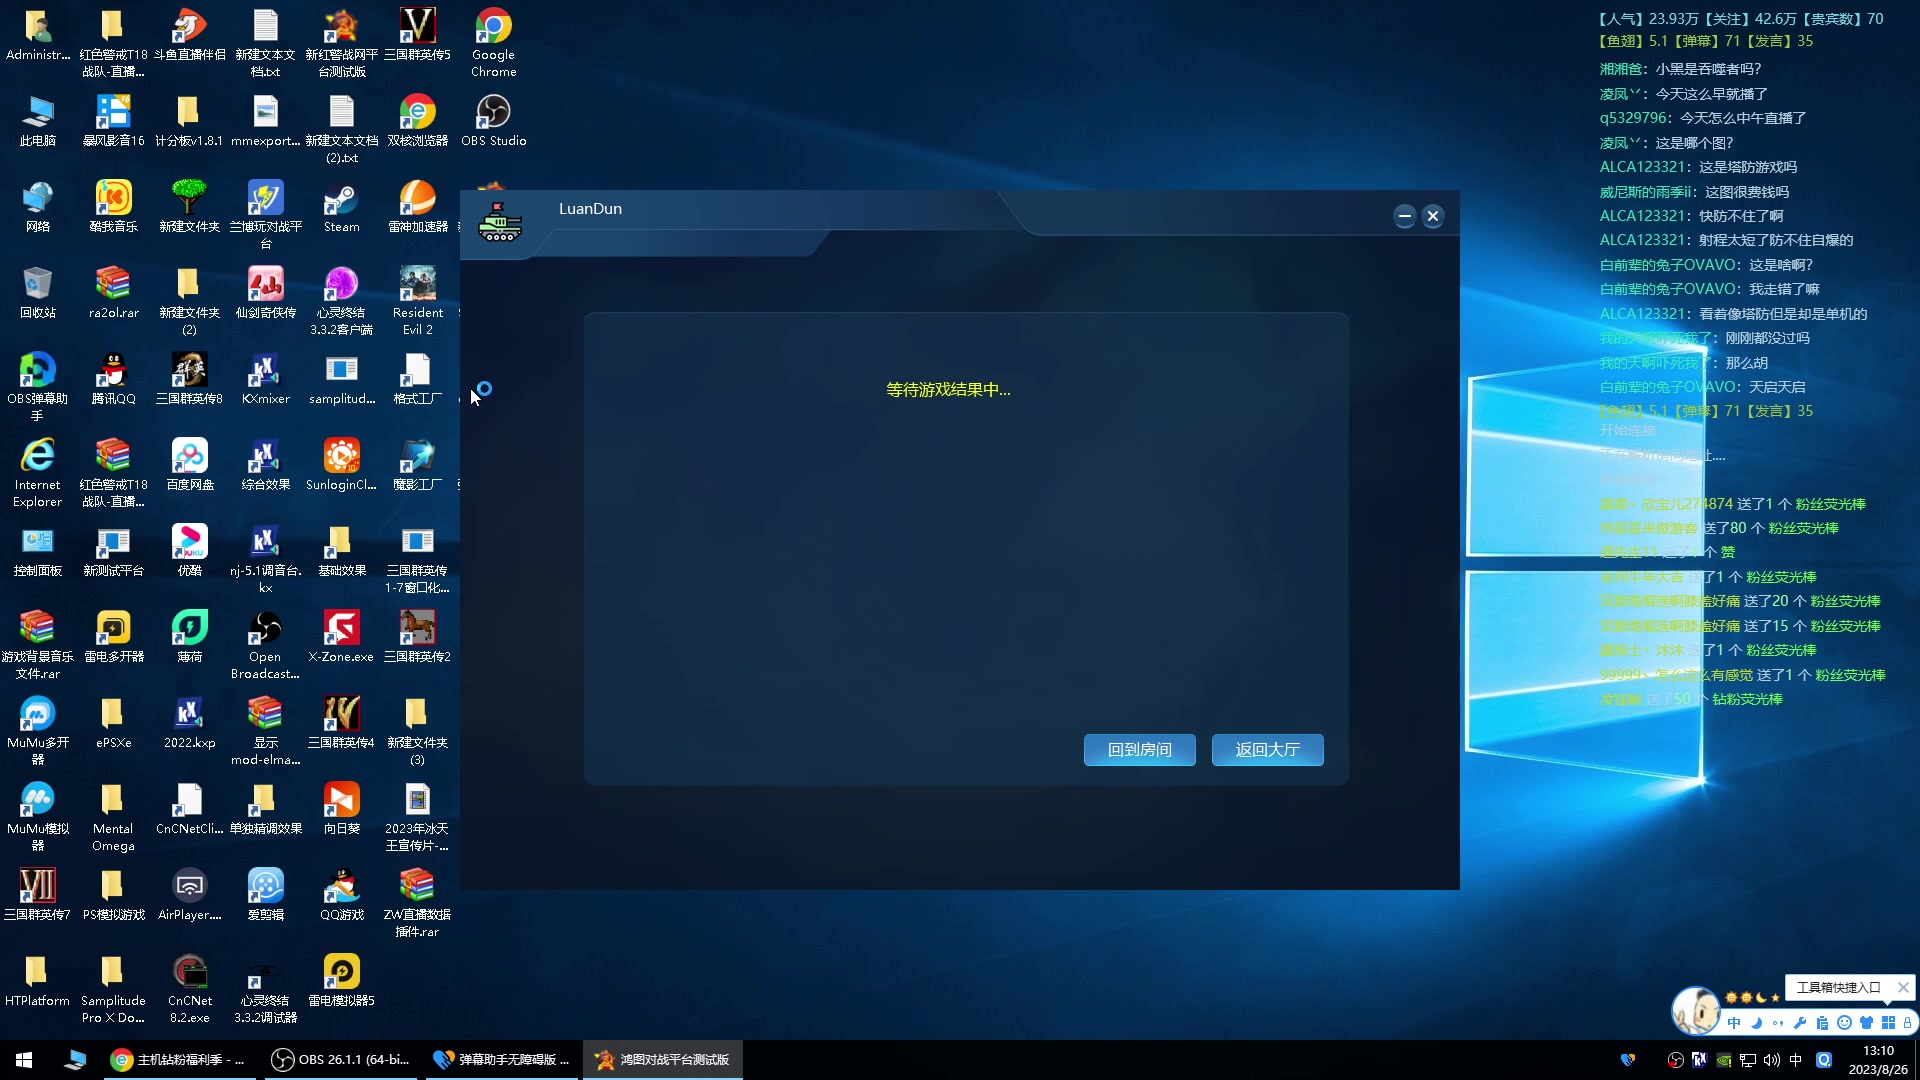
Task: Click the wrench toolbox icon in IME bar
Action: click(x=1800, y=1023)
